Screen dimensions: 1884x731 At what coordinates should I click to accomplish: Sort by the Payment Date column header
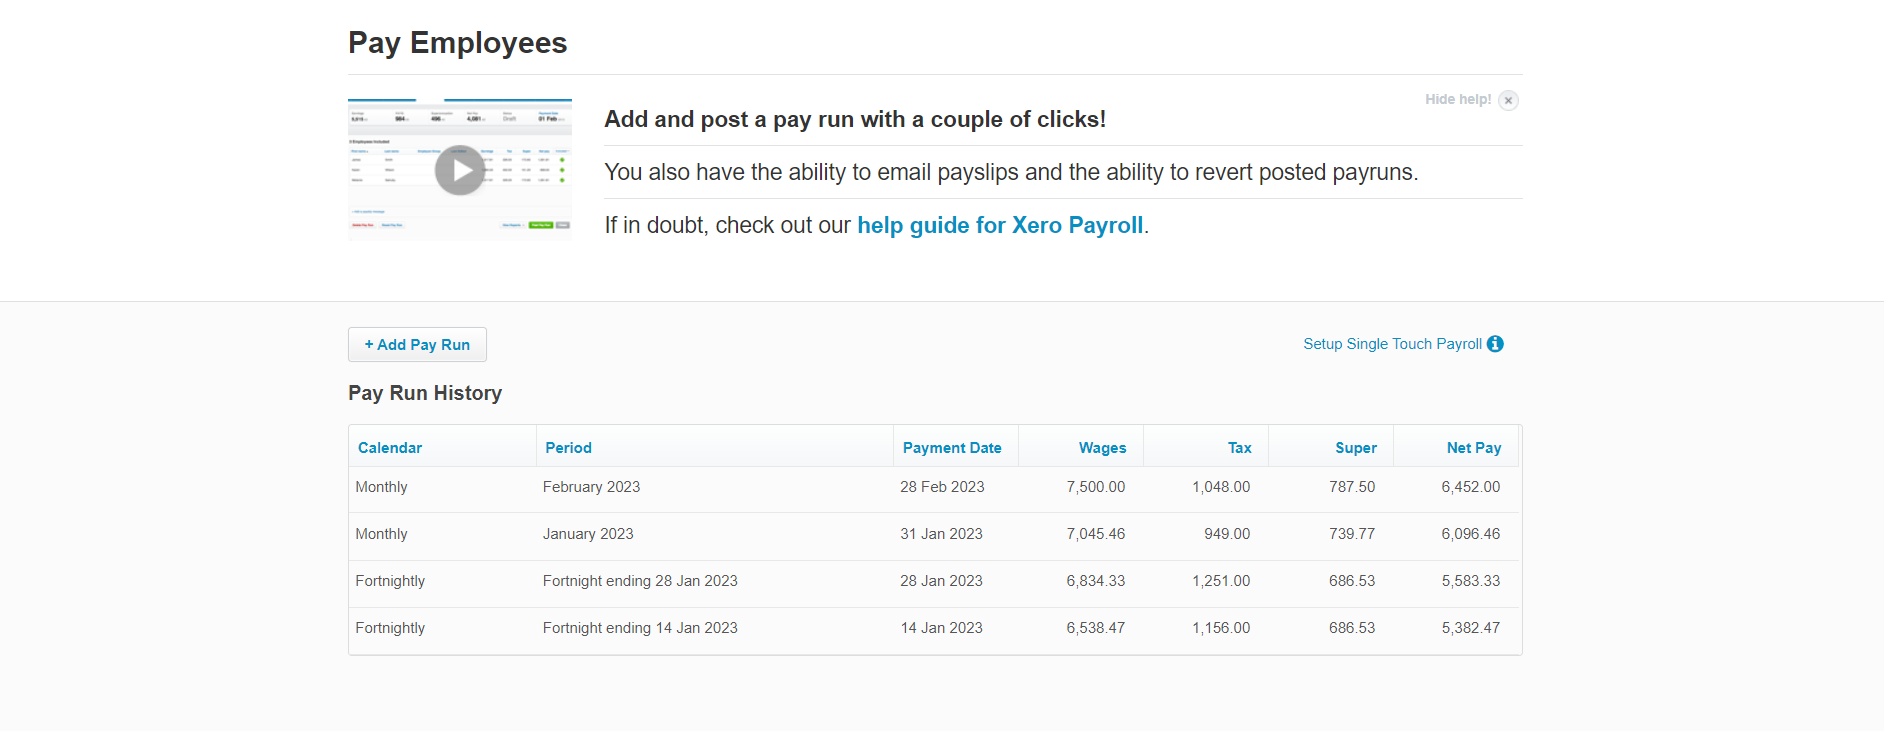coord(951,448)
